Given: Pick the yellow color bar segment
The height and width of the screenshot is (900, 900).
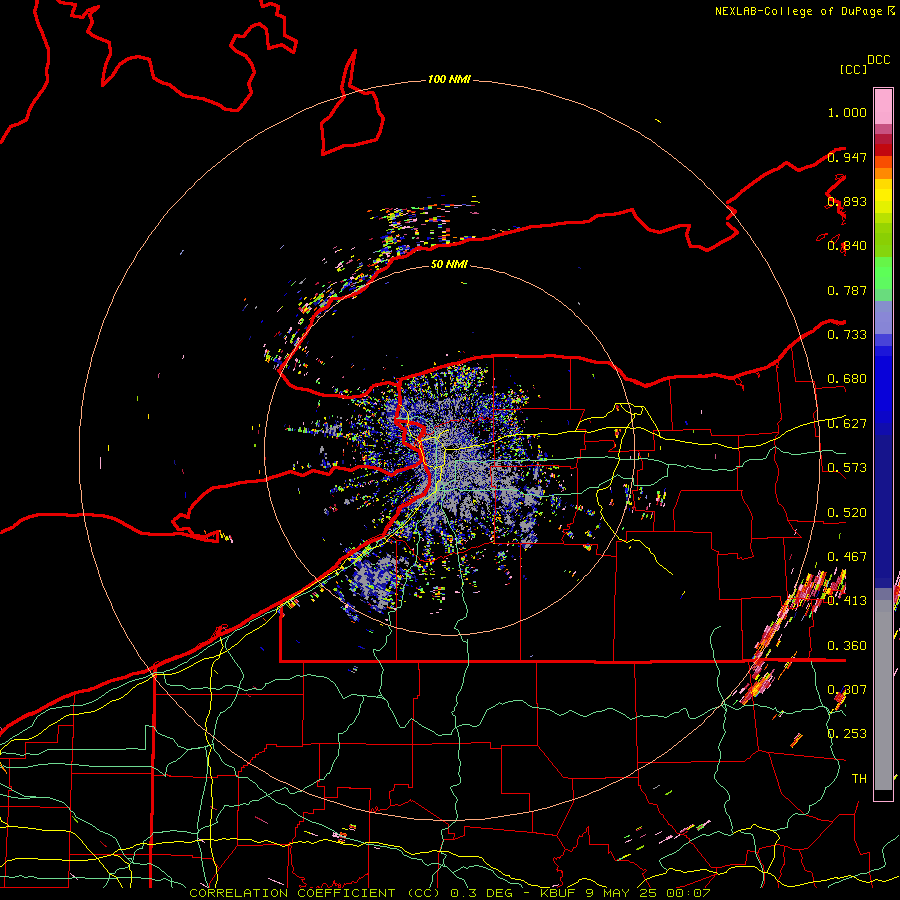Looking at the screenshot, I should (883, 197).
